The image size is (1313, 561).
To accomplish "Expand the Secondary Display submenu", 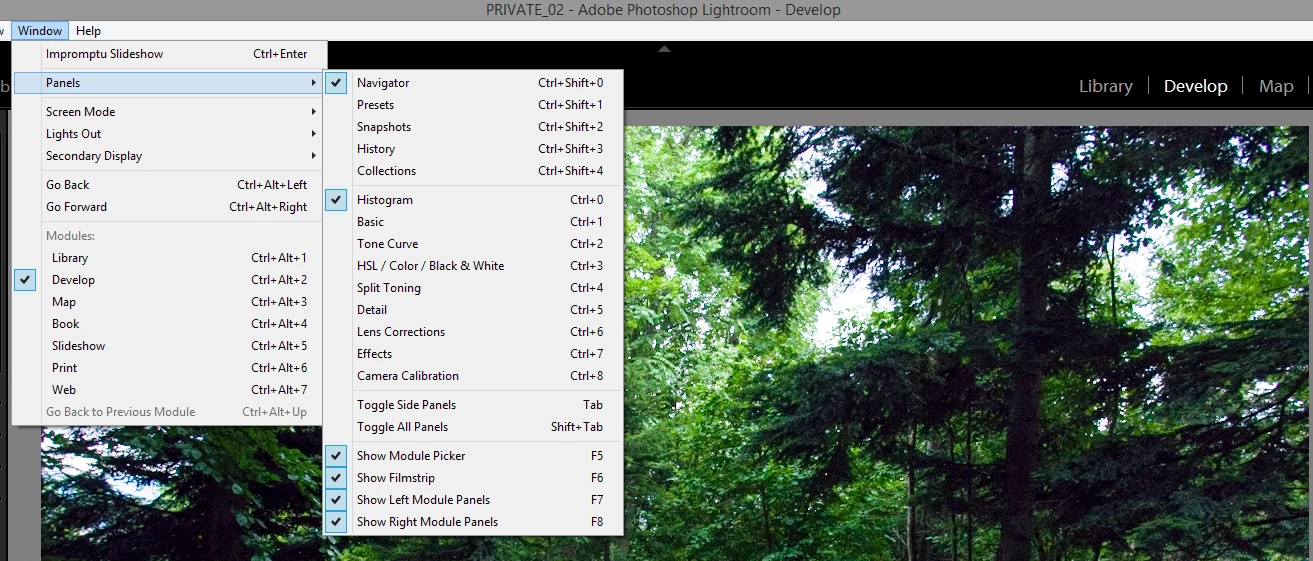I will tap(168, 156).
